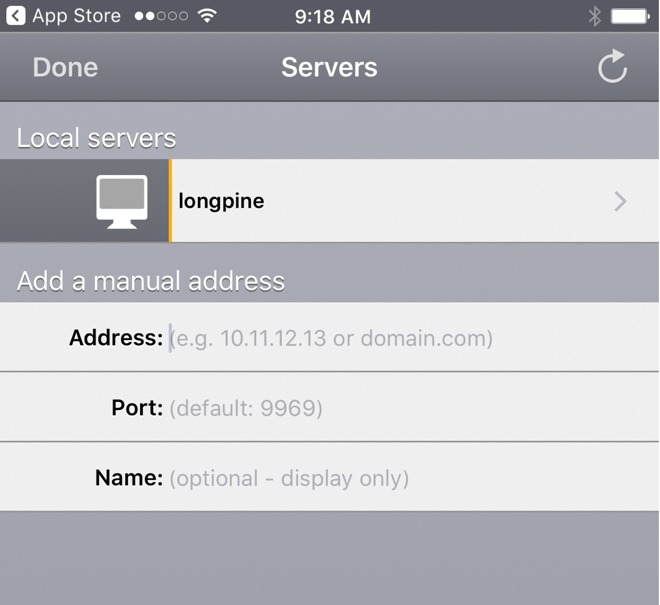Tap the Bluetooth status icon

click(x=594, y=16)
